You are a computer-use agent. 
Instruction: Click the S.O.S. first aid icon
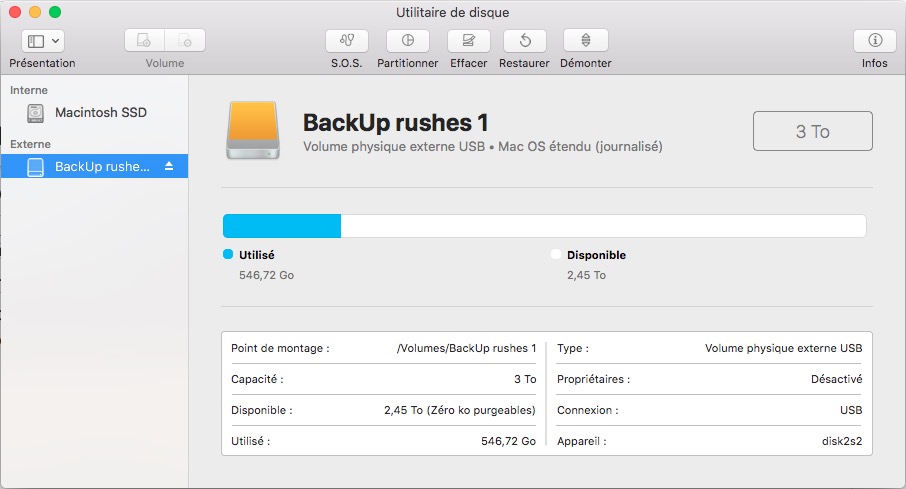(347, 41)
